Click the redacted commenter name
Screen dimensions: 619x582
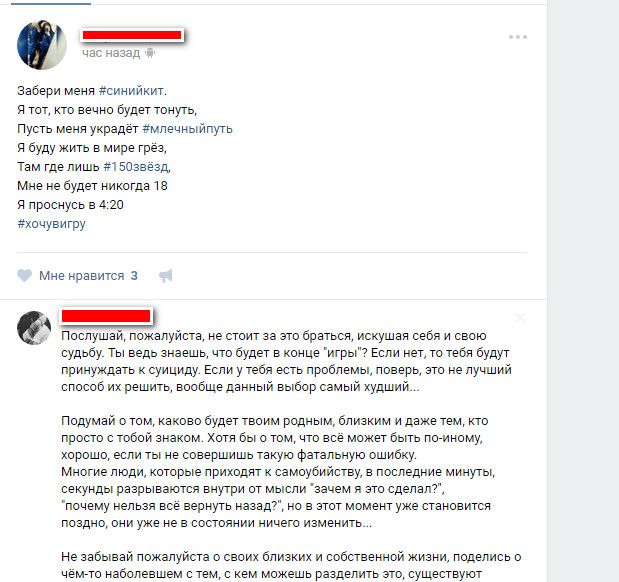pos(106,316)
